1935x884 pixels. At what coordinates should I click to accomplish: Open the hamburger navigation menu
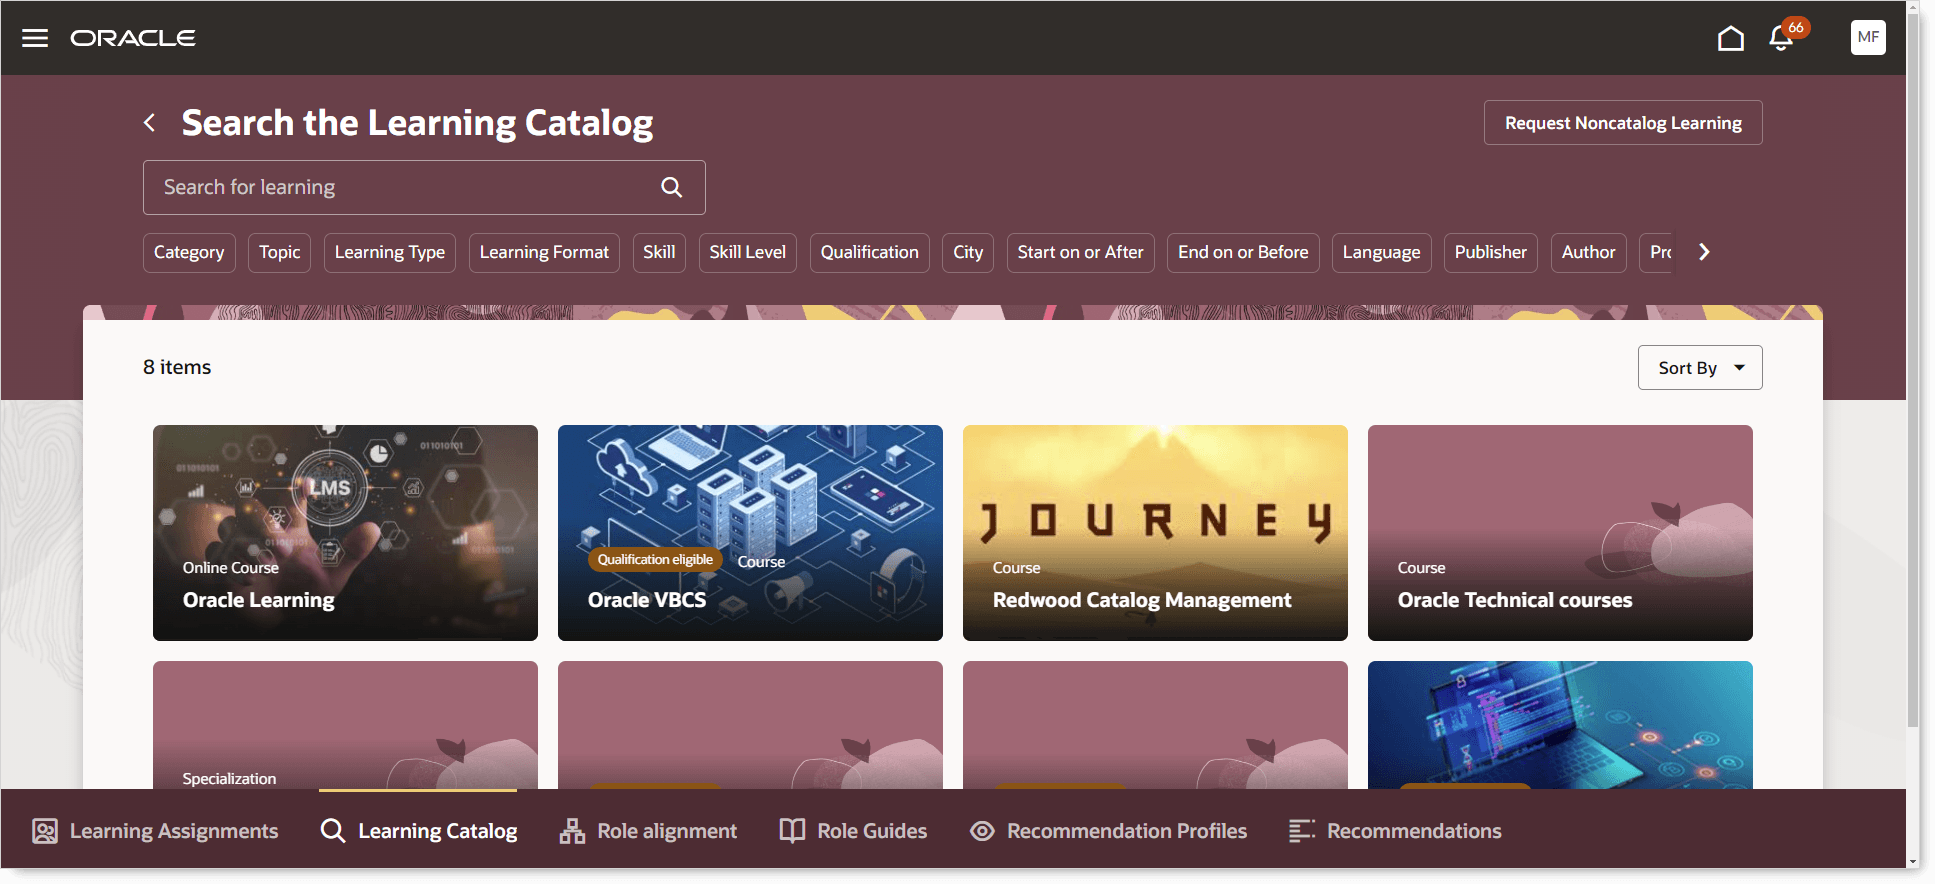click(x=35, y=38)
